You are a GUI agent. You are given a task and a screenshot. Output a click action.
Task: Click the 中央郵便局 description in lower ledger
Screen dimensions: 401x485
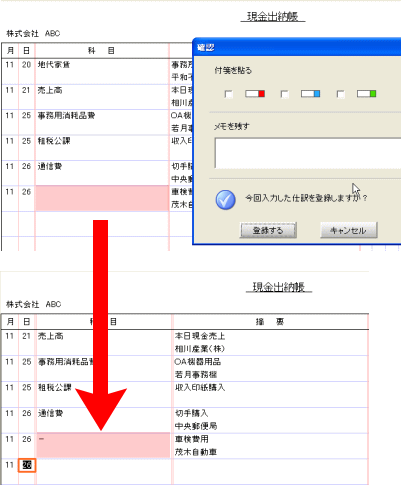pos(196,426)
